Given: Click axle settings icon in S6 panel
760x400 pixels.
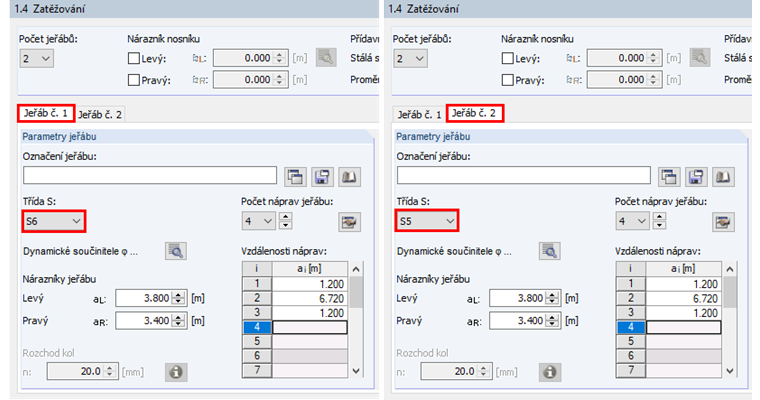Looking at the screenshot, I should (349, 222).
